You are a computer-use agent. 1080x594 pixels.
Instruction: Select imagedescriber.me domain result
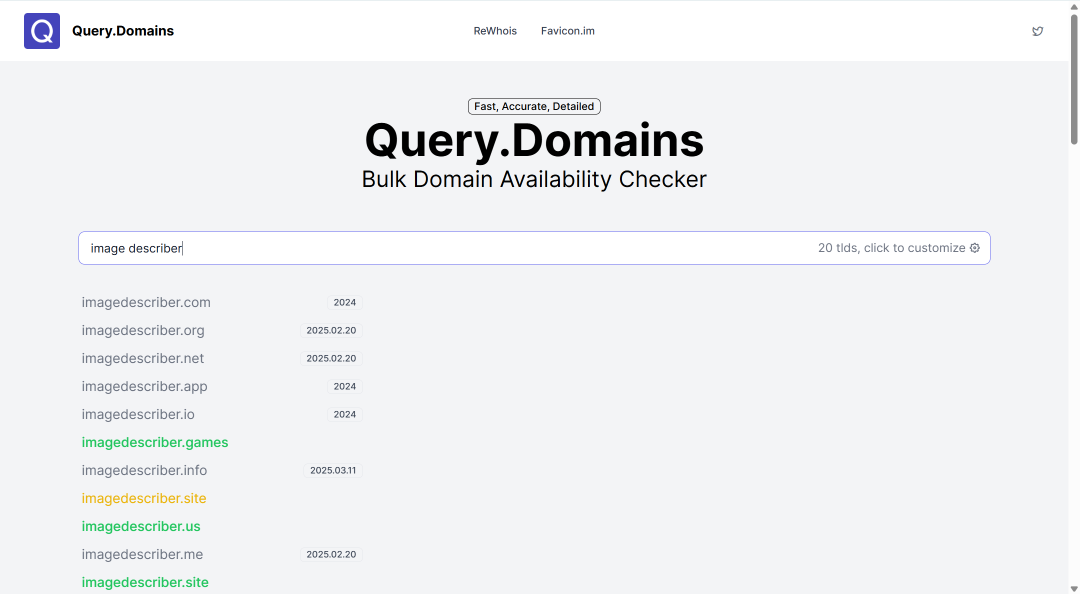click(x=142, y=555)
